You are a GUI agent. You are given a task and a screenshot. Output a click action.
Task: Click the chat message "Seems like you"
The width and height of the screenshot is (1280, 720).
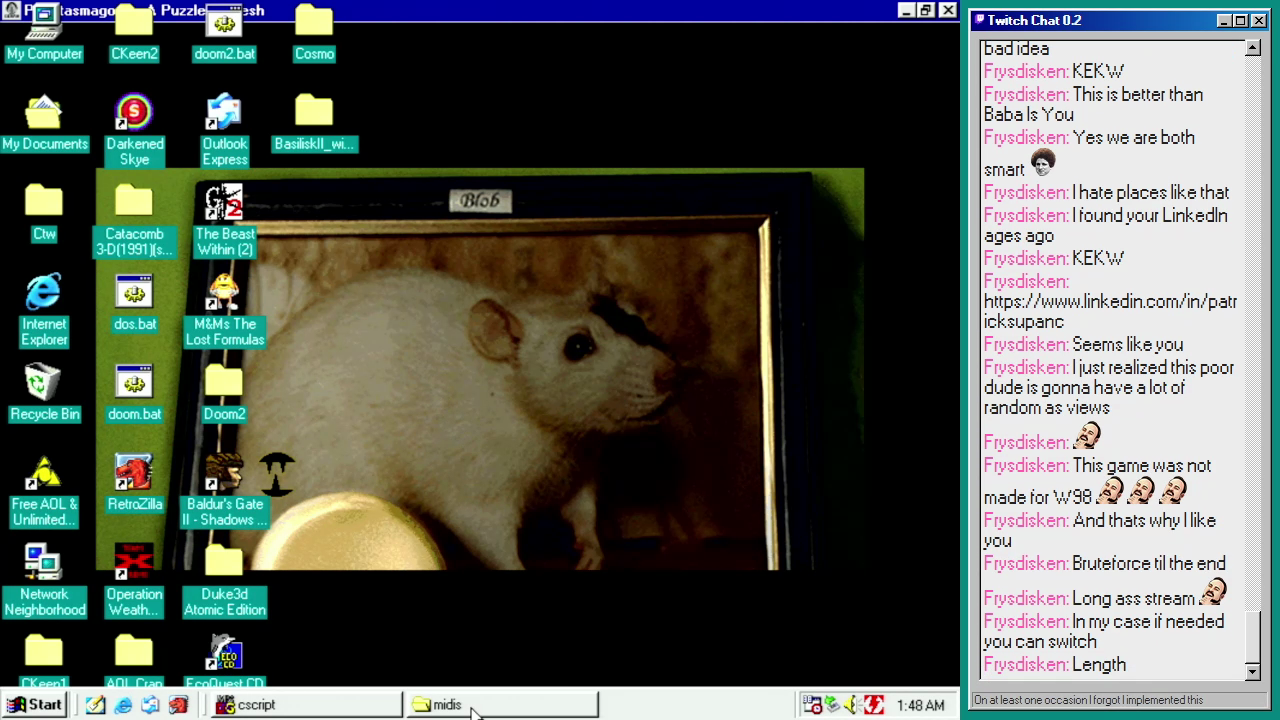(1127, 344)
